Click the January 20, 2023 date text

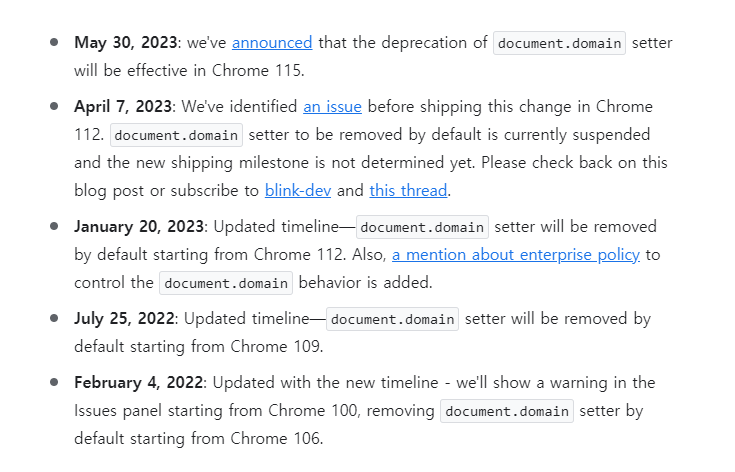point(139,227)
